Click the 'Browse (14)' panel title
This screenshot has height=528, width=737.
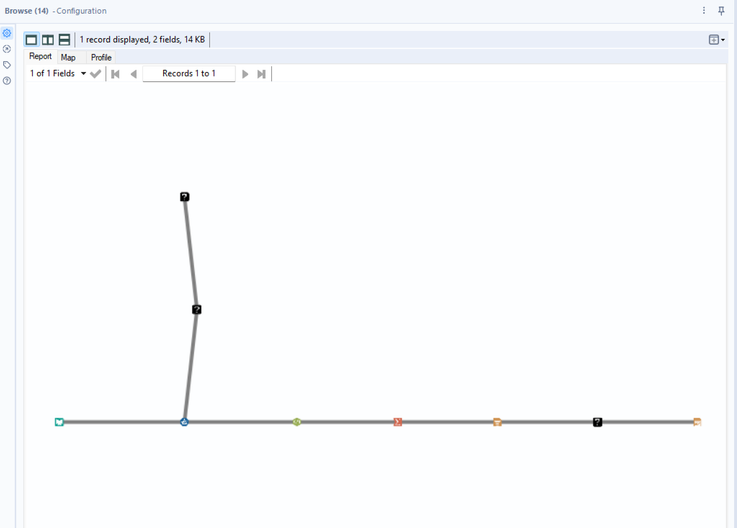[x=26, y=11]
